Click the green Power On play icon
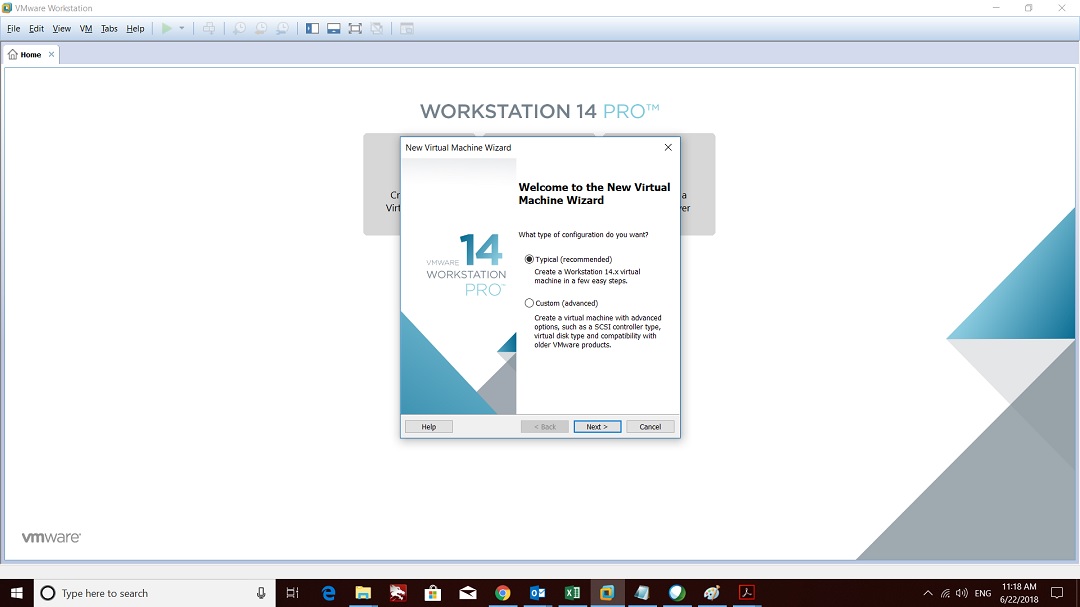The width and height of the screenshot is (1080, 607). pos(166,28)
